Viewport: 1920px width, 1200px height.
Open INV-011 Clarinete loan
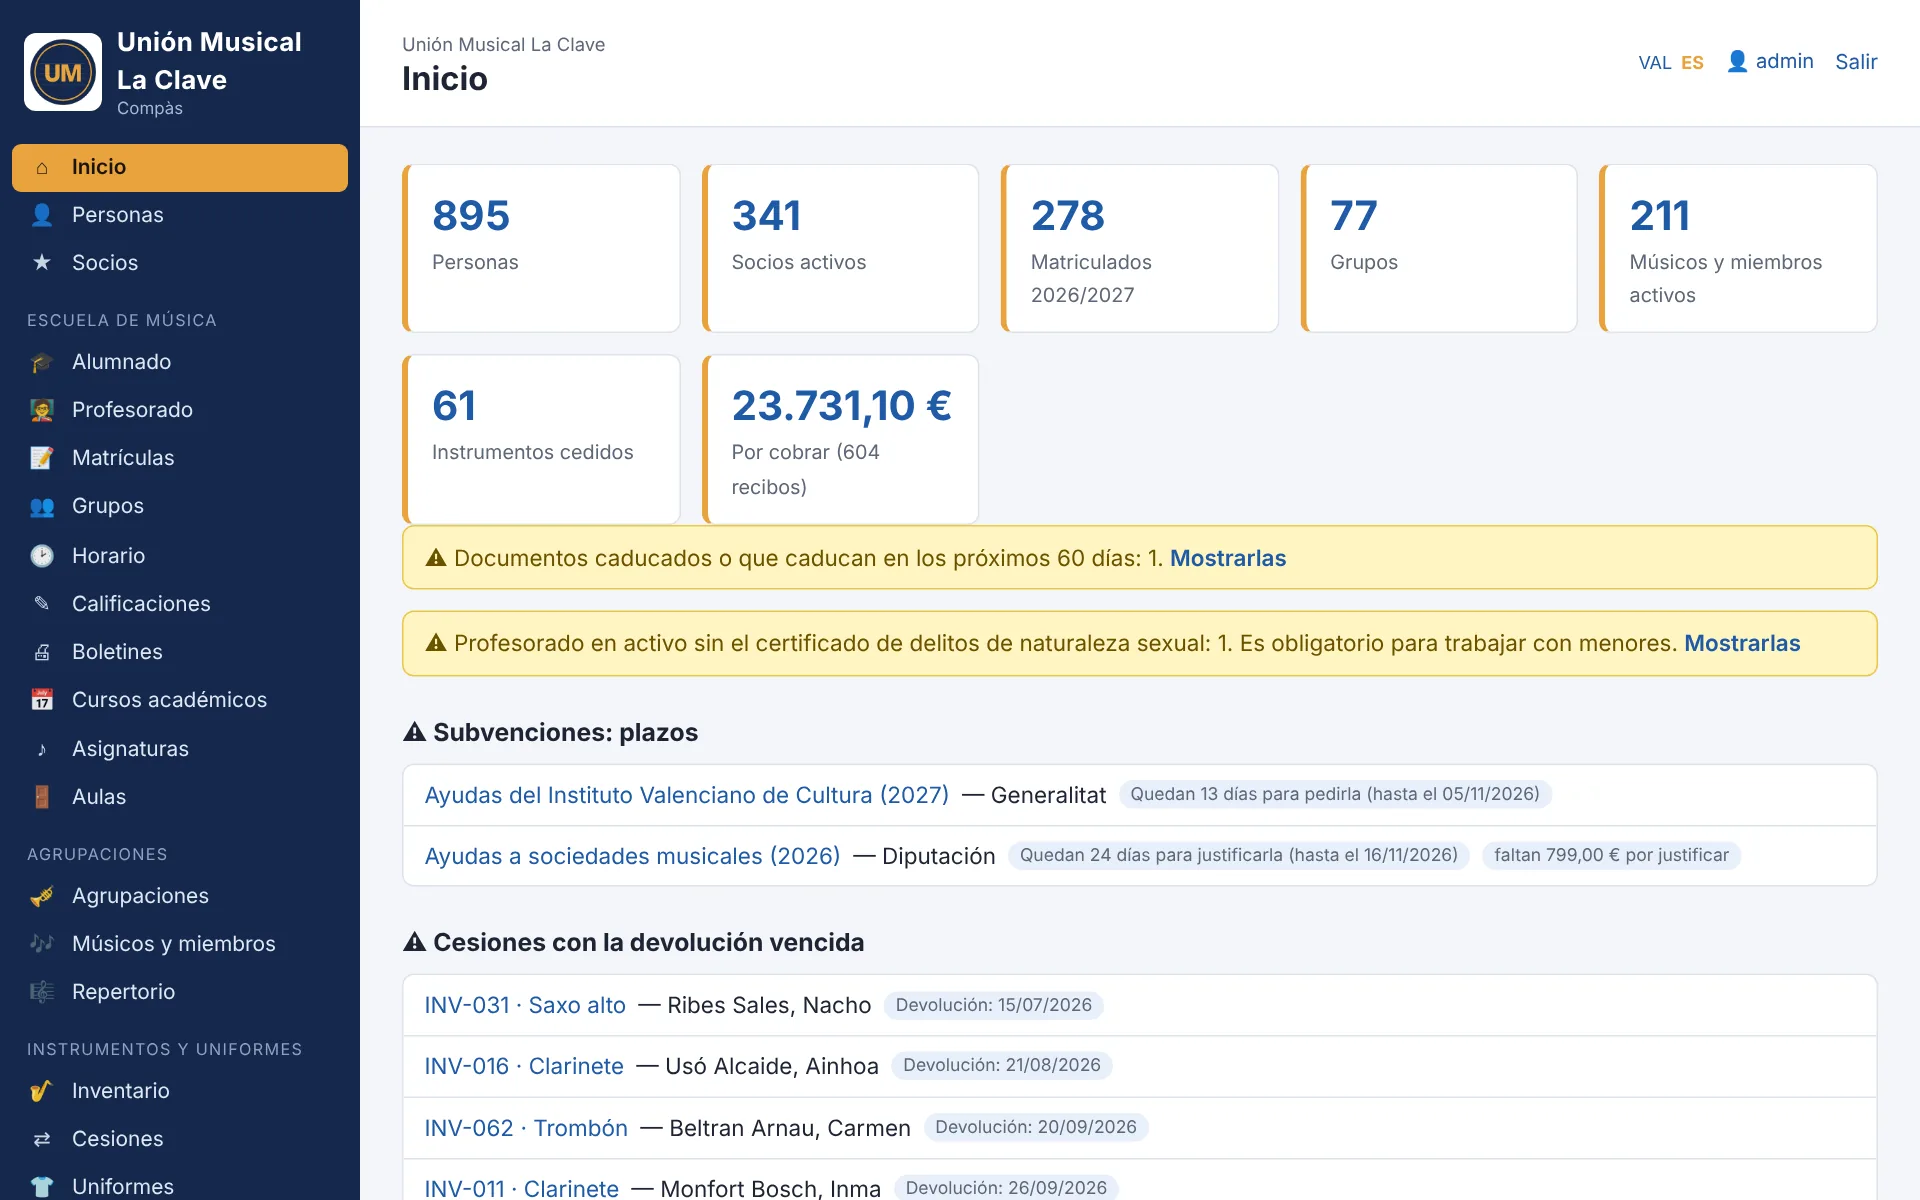pos(522,1188)
